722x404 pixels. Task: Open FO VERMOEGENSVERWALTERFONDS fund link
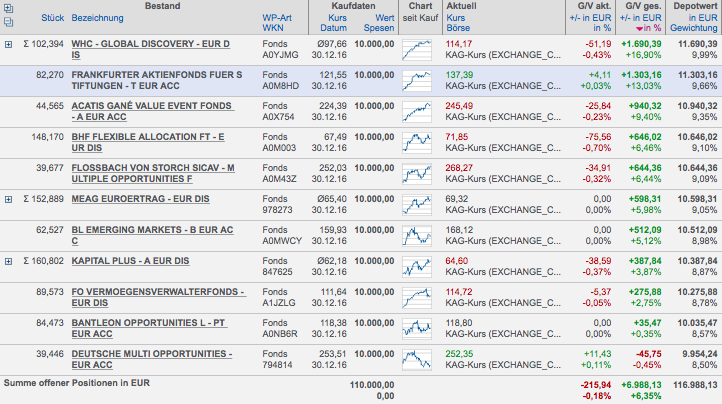tap(159, 297)
